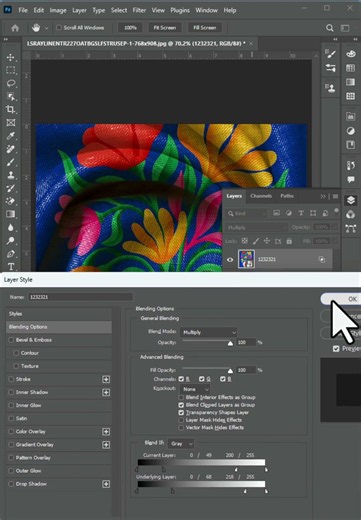This screenshot has height=520, width=361.
Task: Select the Spot Healing Brush tool
Action: (x=10, y=149)
